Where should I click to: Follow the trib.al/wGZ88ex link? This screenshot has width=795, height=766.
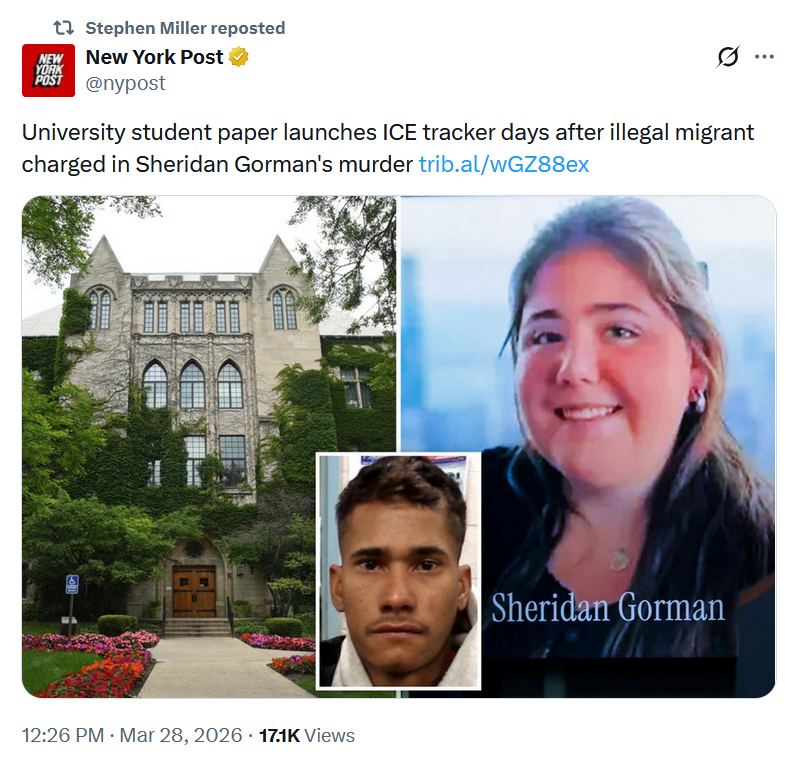coord(504,164)
